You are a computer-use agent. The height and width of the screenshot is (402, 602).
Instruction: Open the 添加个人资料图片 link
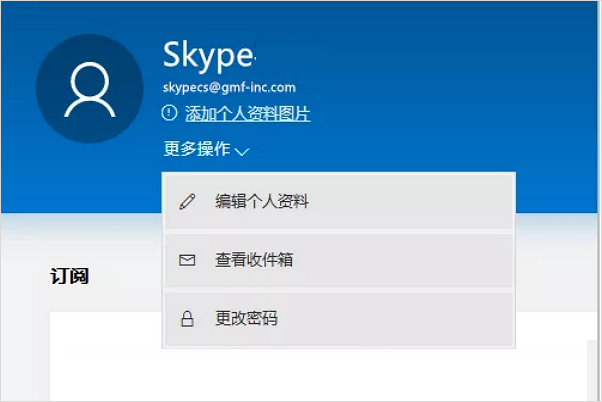[x=248, y=114]
